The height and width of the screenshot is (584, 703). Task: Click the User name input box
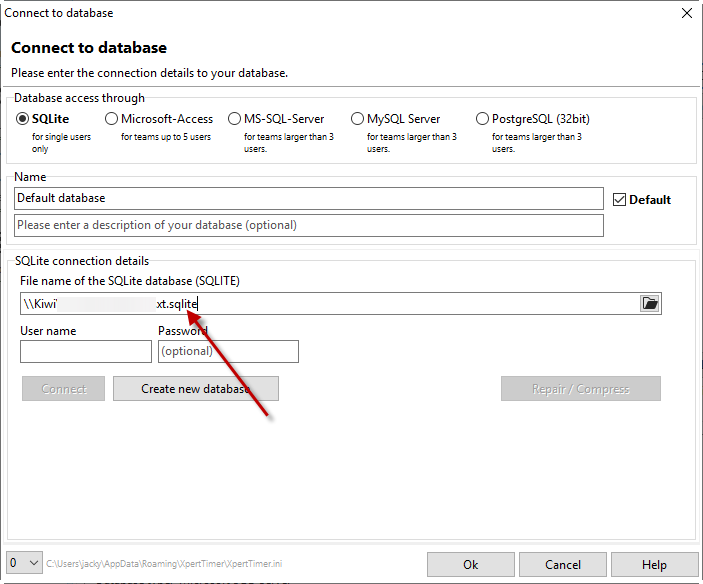[86, 351]
